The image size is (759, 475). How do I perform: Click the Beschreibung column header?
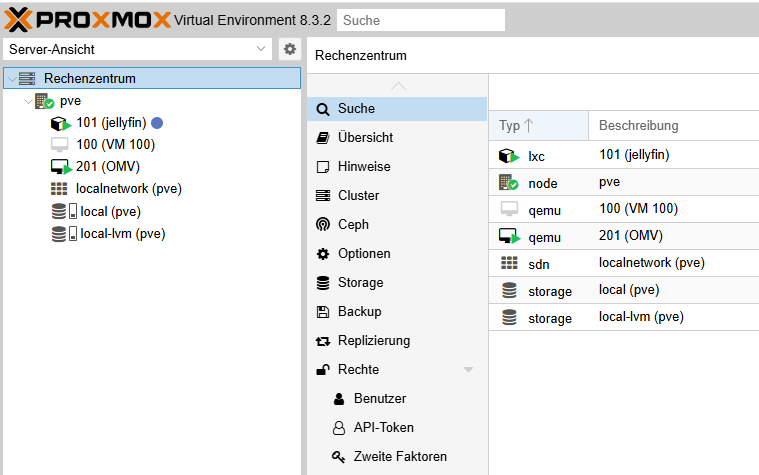638,125
